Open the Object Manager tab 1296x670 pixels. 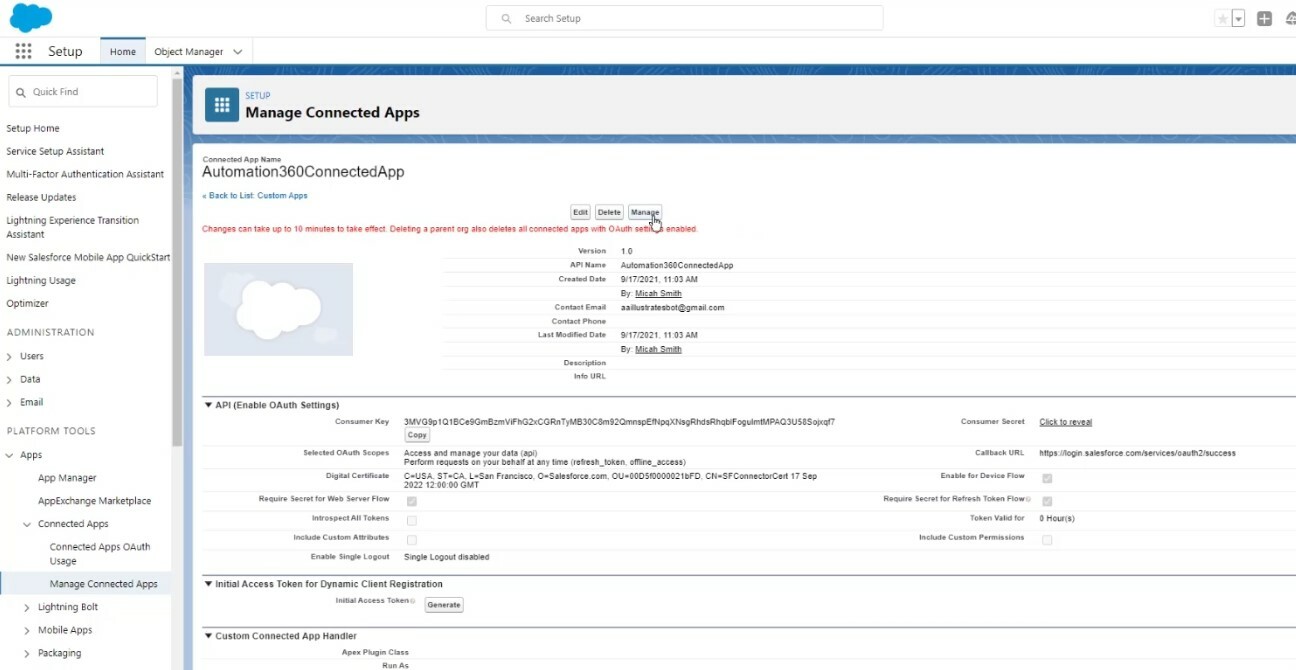click(189, 51)
